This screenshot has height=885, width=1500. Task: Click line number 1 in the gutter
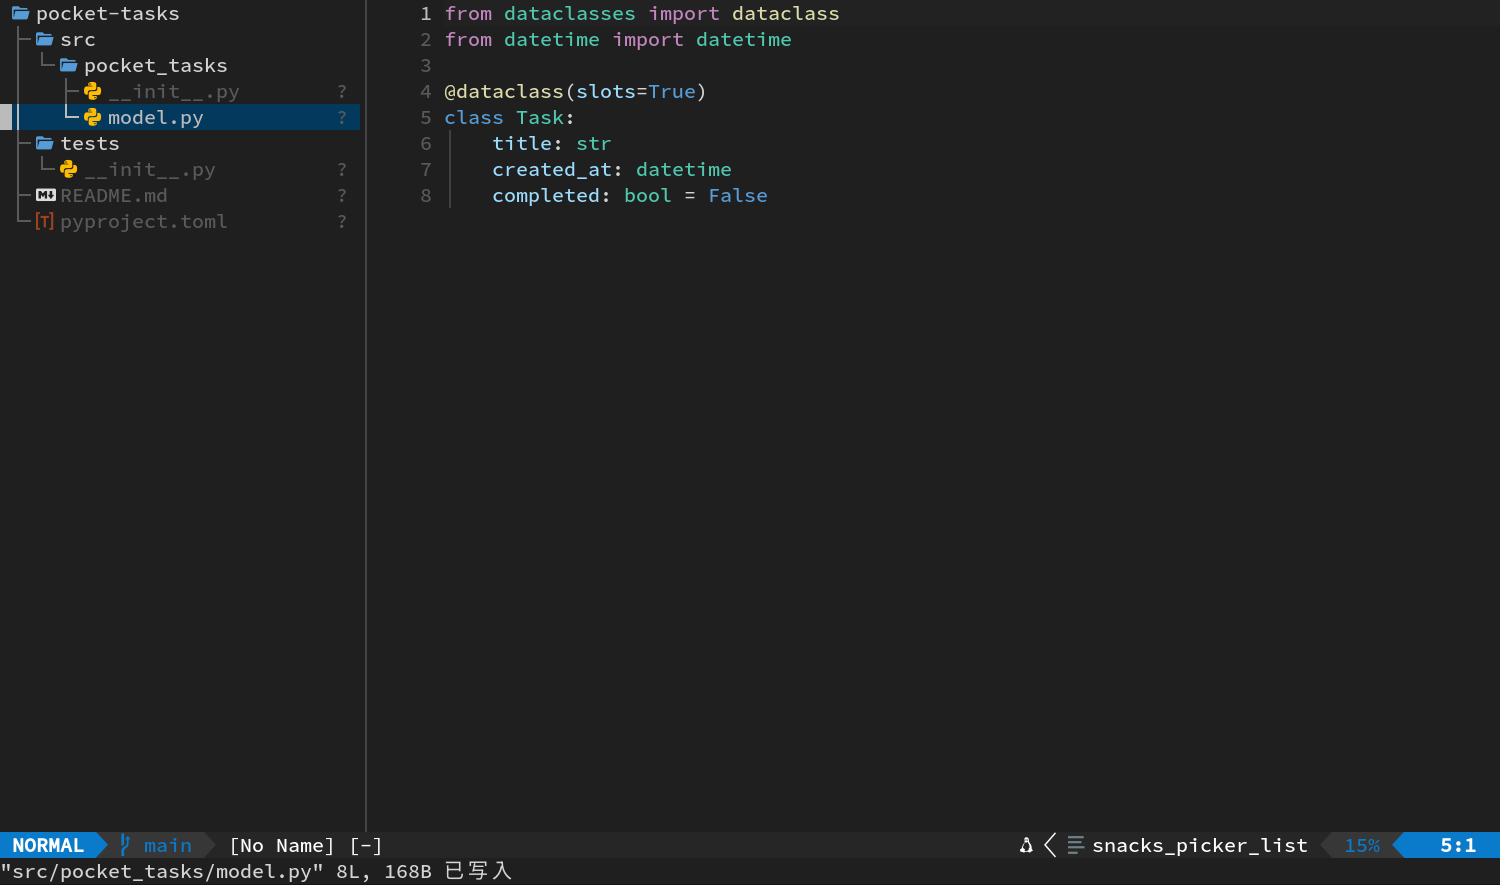426,14
